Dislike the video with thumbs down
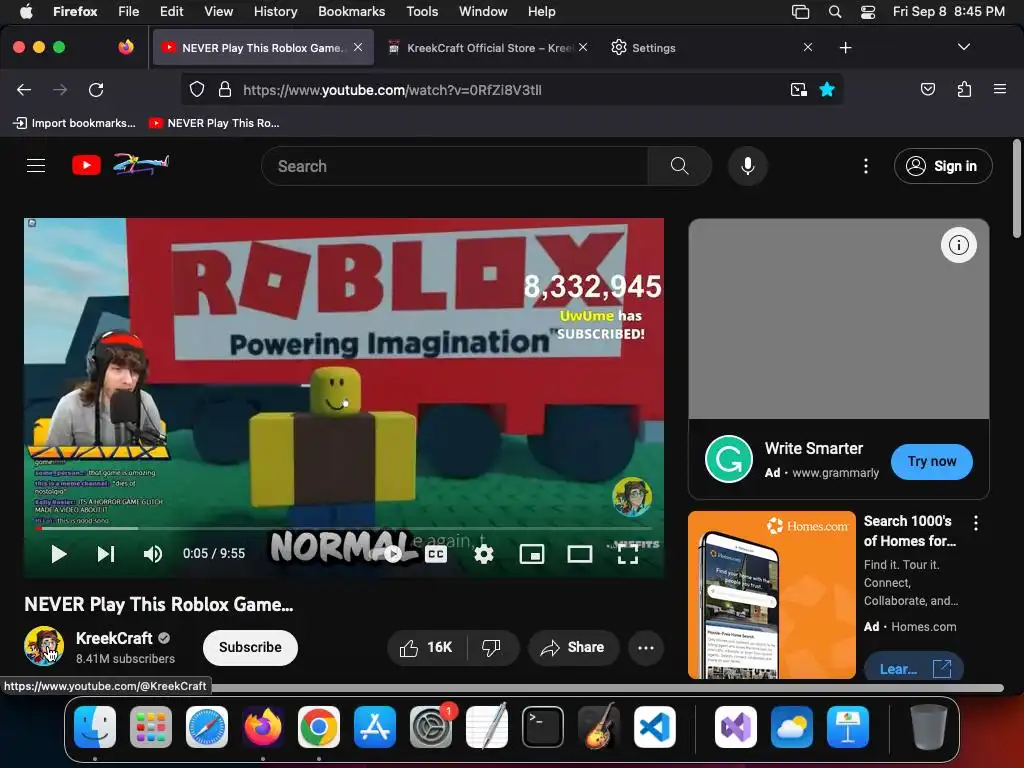1024x768 pixels. [492, 647]
